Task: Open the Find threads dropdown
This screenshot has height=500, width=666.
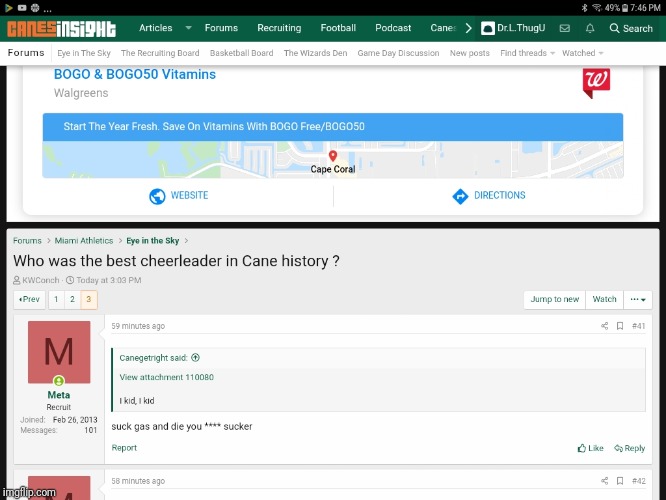Action: [527, 53]
